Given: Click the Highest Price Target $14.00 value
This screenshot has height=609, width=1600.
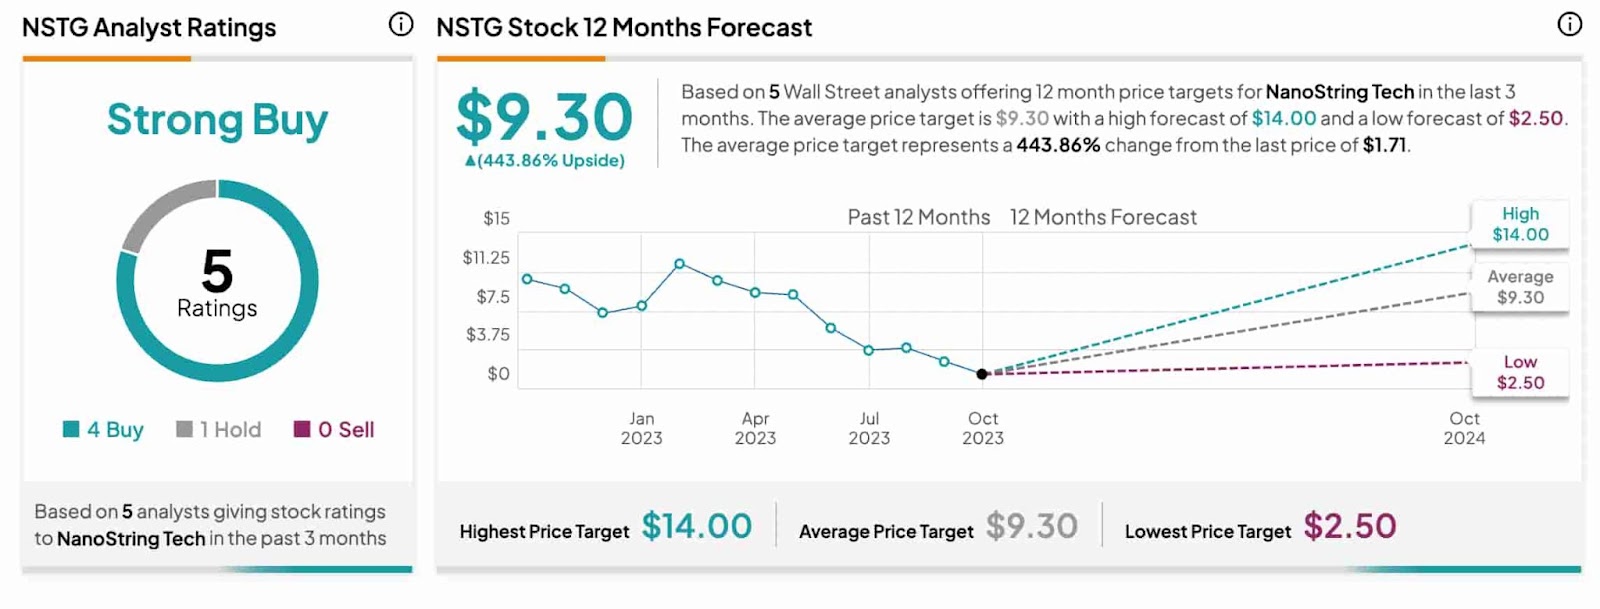Looking at the screenshot, I should click(696, 526).
